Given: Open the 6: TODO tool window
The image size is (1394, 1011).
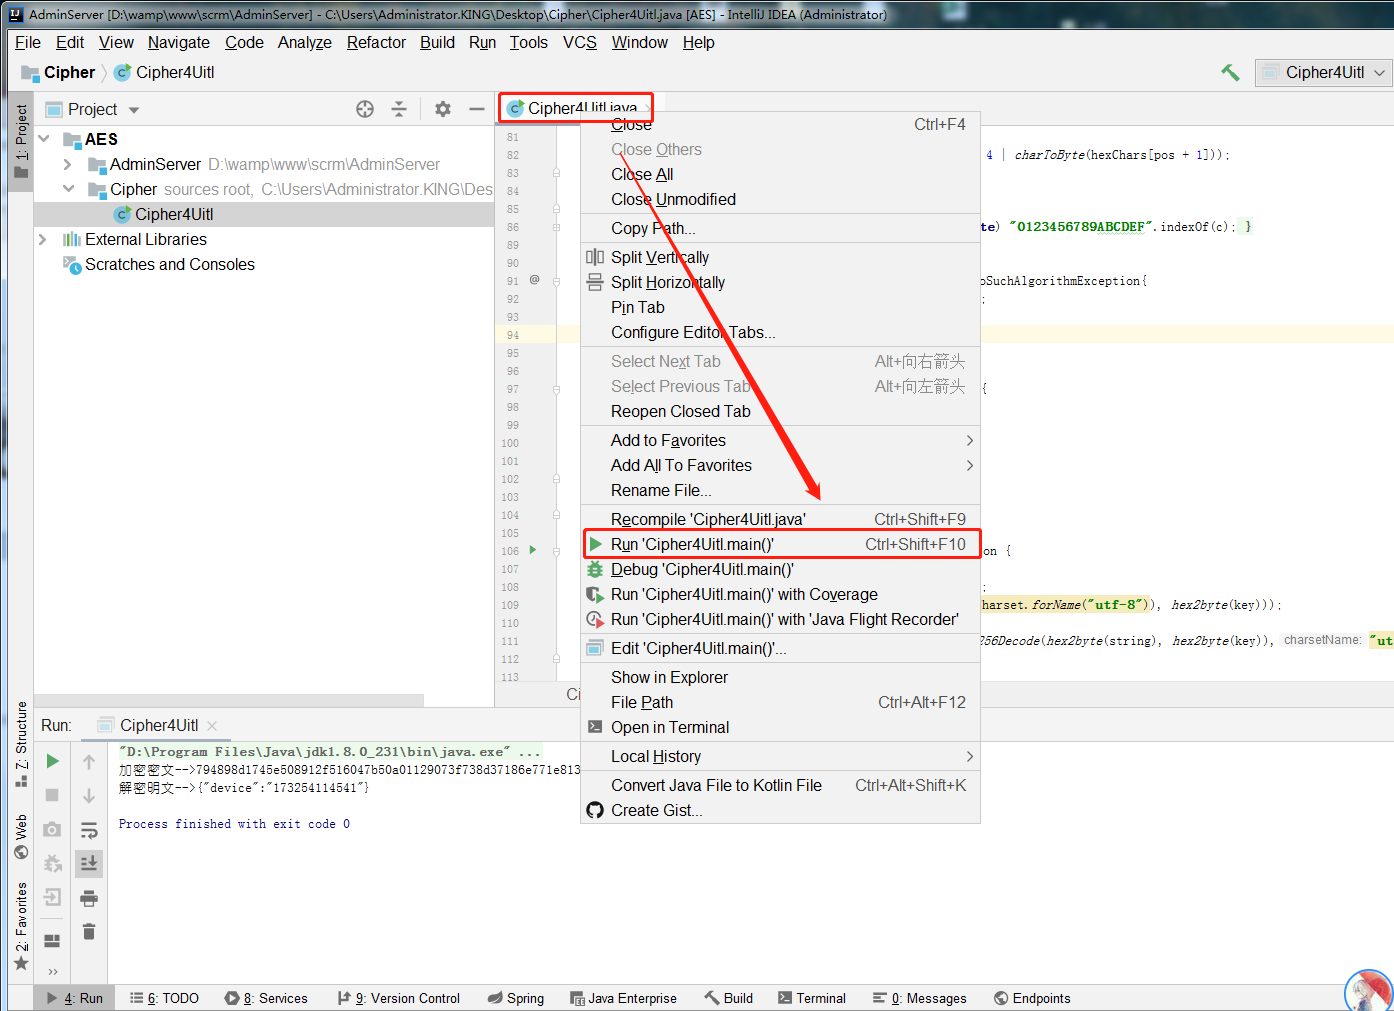Looking at the screenshot, I should click(x=165, y=998).
